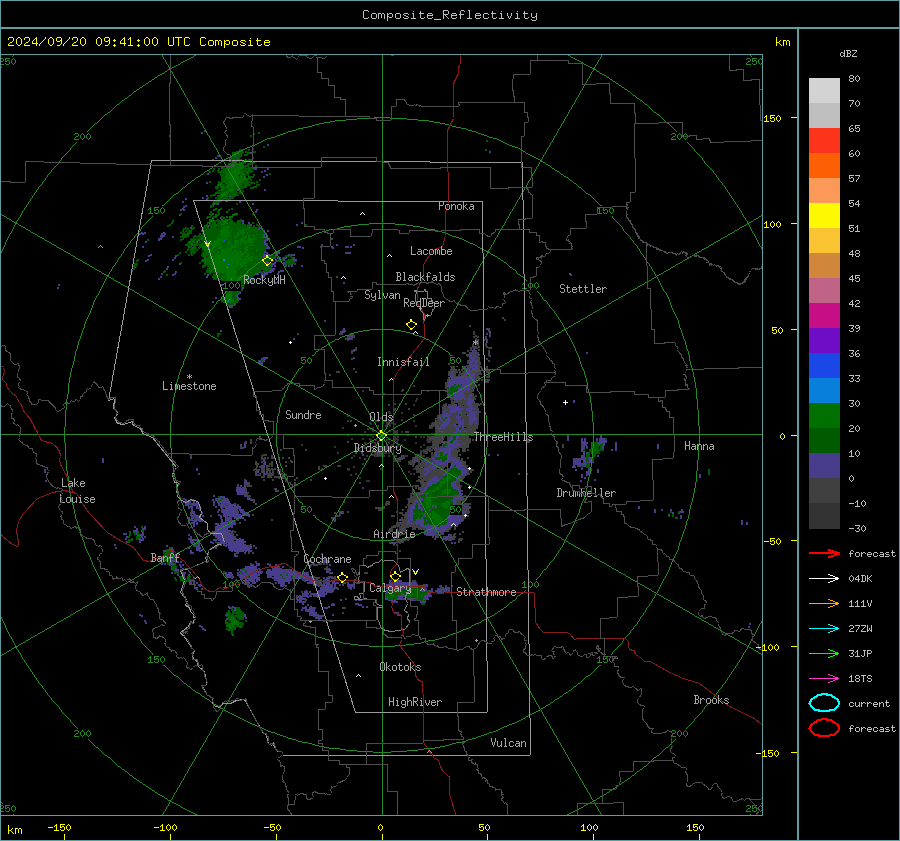Viewport: 900px width, 841px height.
Task: Click the Sundre label
Action: click(x=303, y=415)
